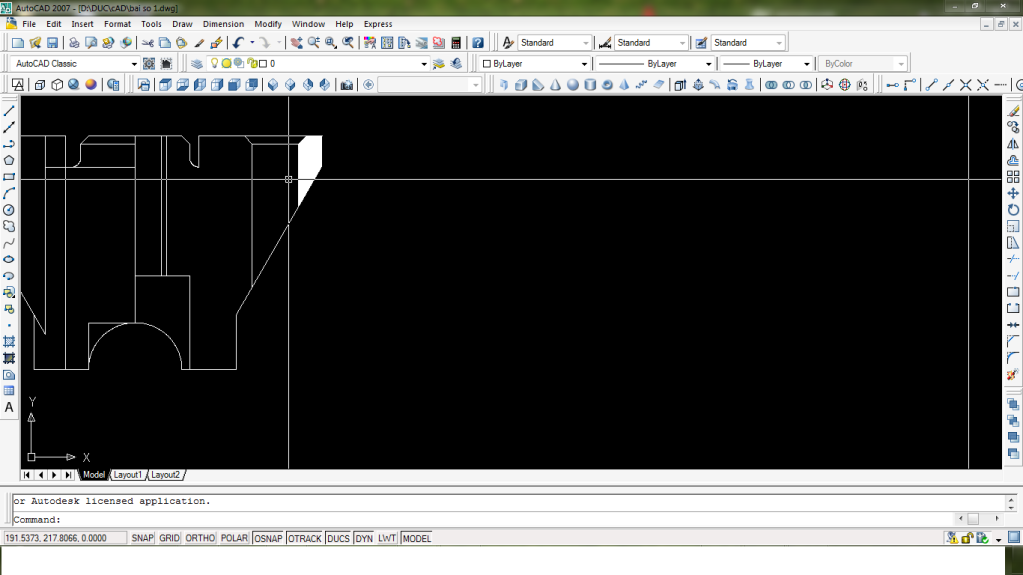This screenshot has height=575, width=1023.
Task: Open the Format menu
Action: (x=117, y=23)
